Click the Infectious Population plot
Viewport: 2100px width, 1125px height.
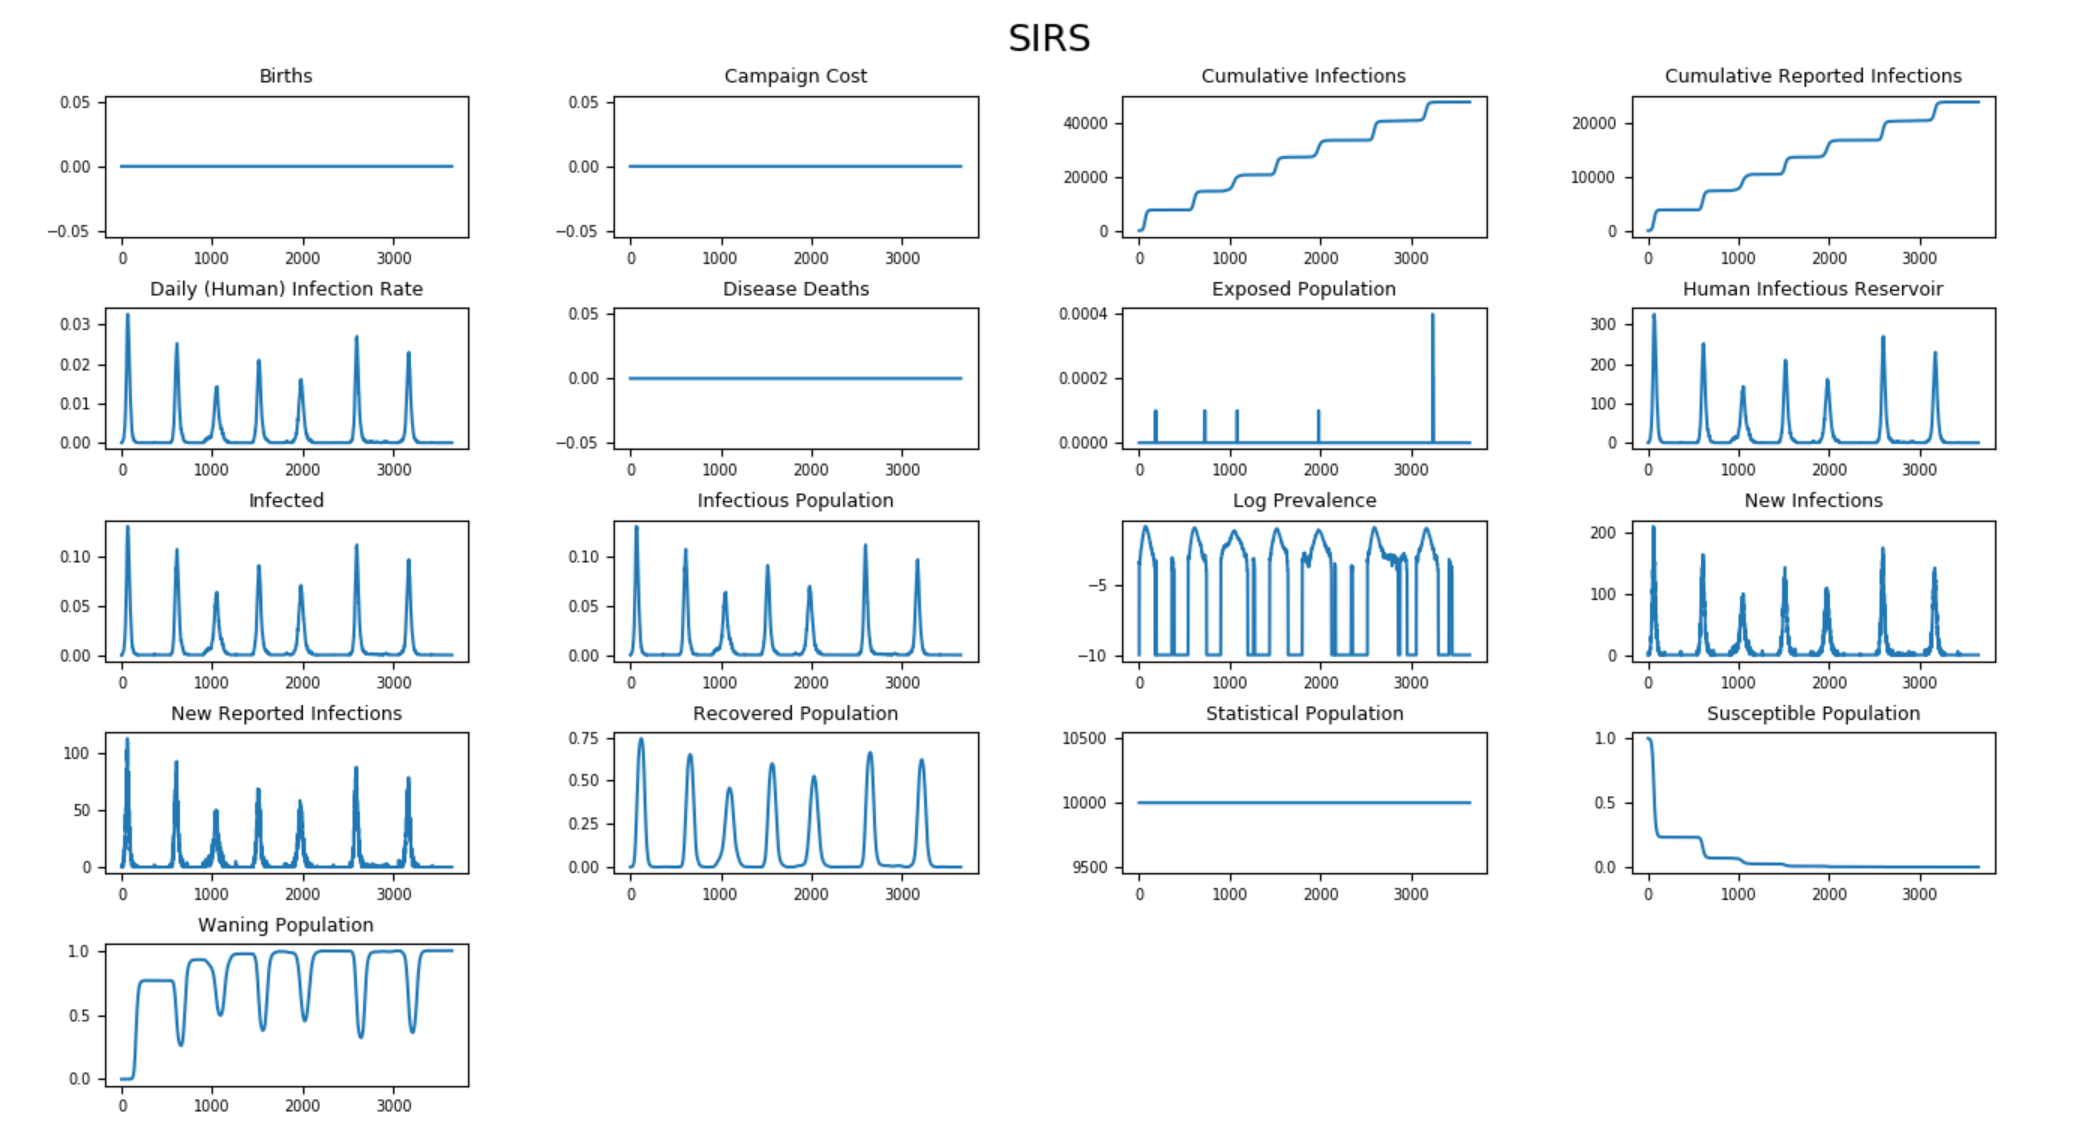point(795,591)
